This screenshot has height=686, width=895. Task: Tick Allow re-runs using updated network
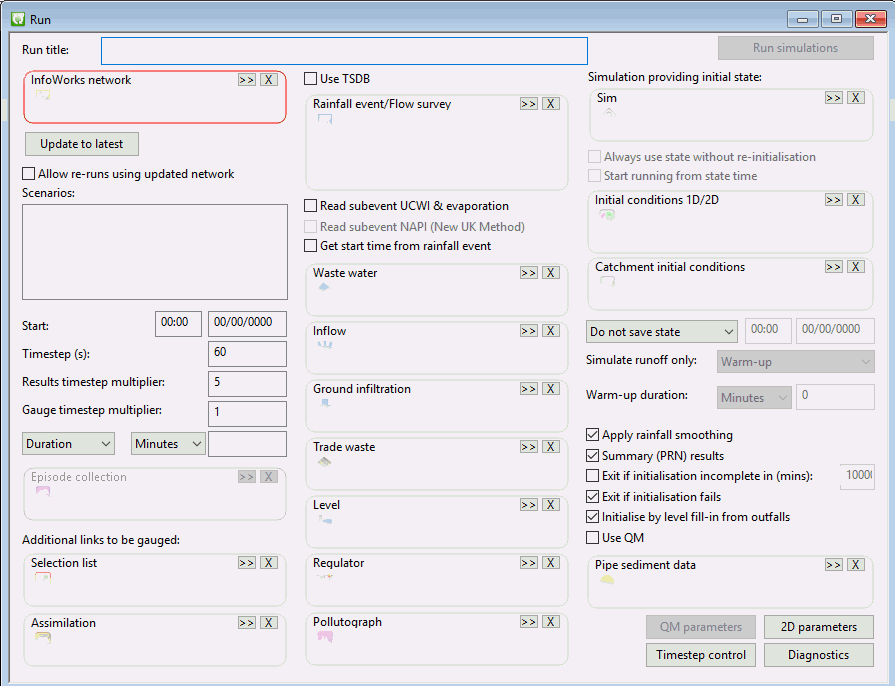tap(29, 173)
